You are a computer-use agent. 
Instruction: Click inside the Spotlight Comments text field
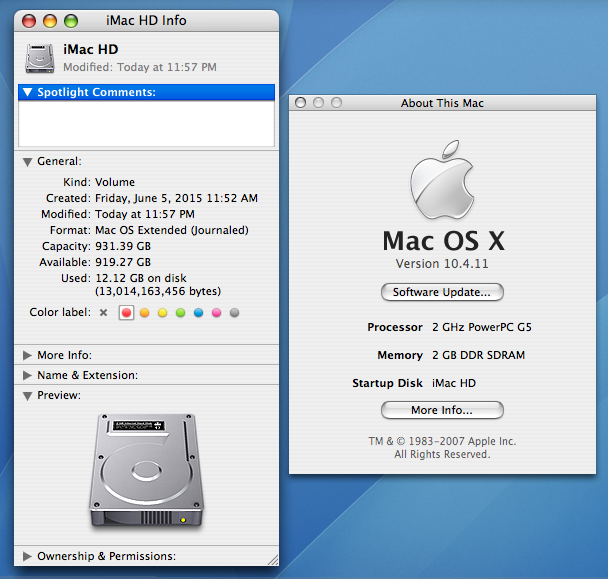pyautogui.click(x=146, y=123)
